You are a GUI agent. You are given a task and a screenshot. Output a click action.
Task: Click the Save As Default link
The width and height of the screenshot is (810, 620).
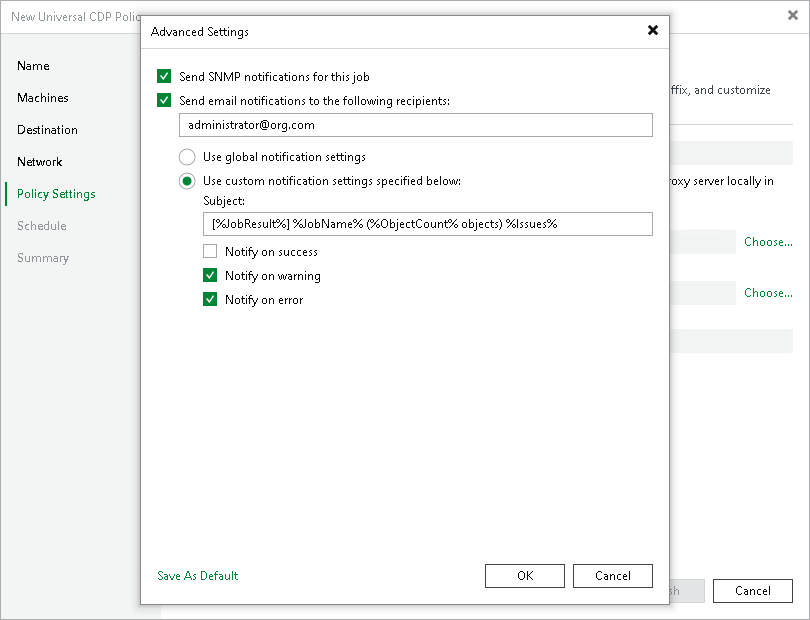197,576
